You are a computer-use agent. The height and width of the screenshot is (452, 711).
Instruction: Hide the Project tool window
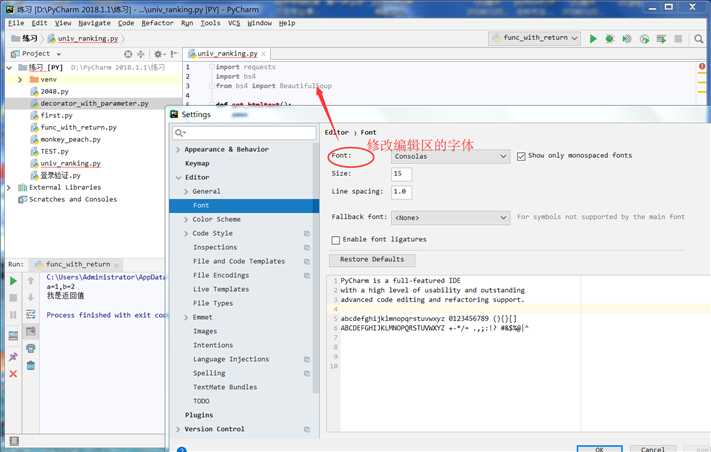tap(174, 54)
